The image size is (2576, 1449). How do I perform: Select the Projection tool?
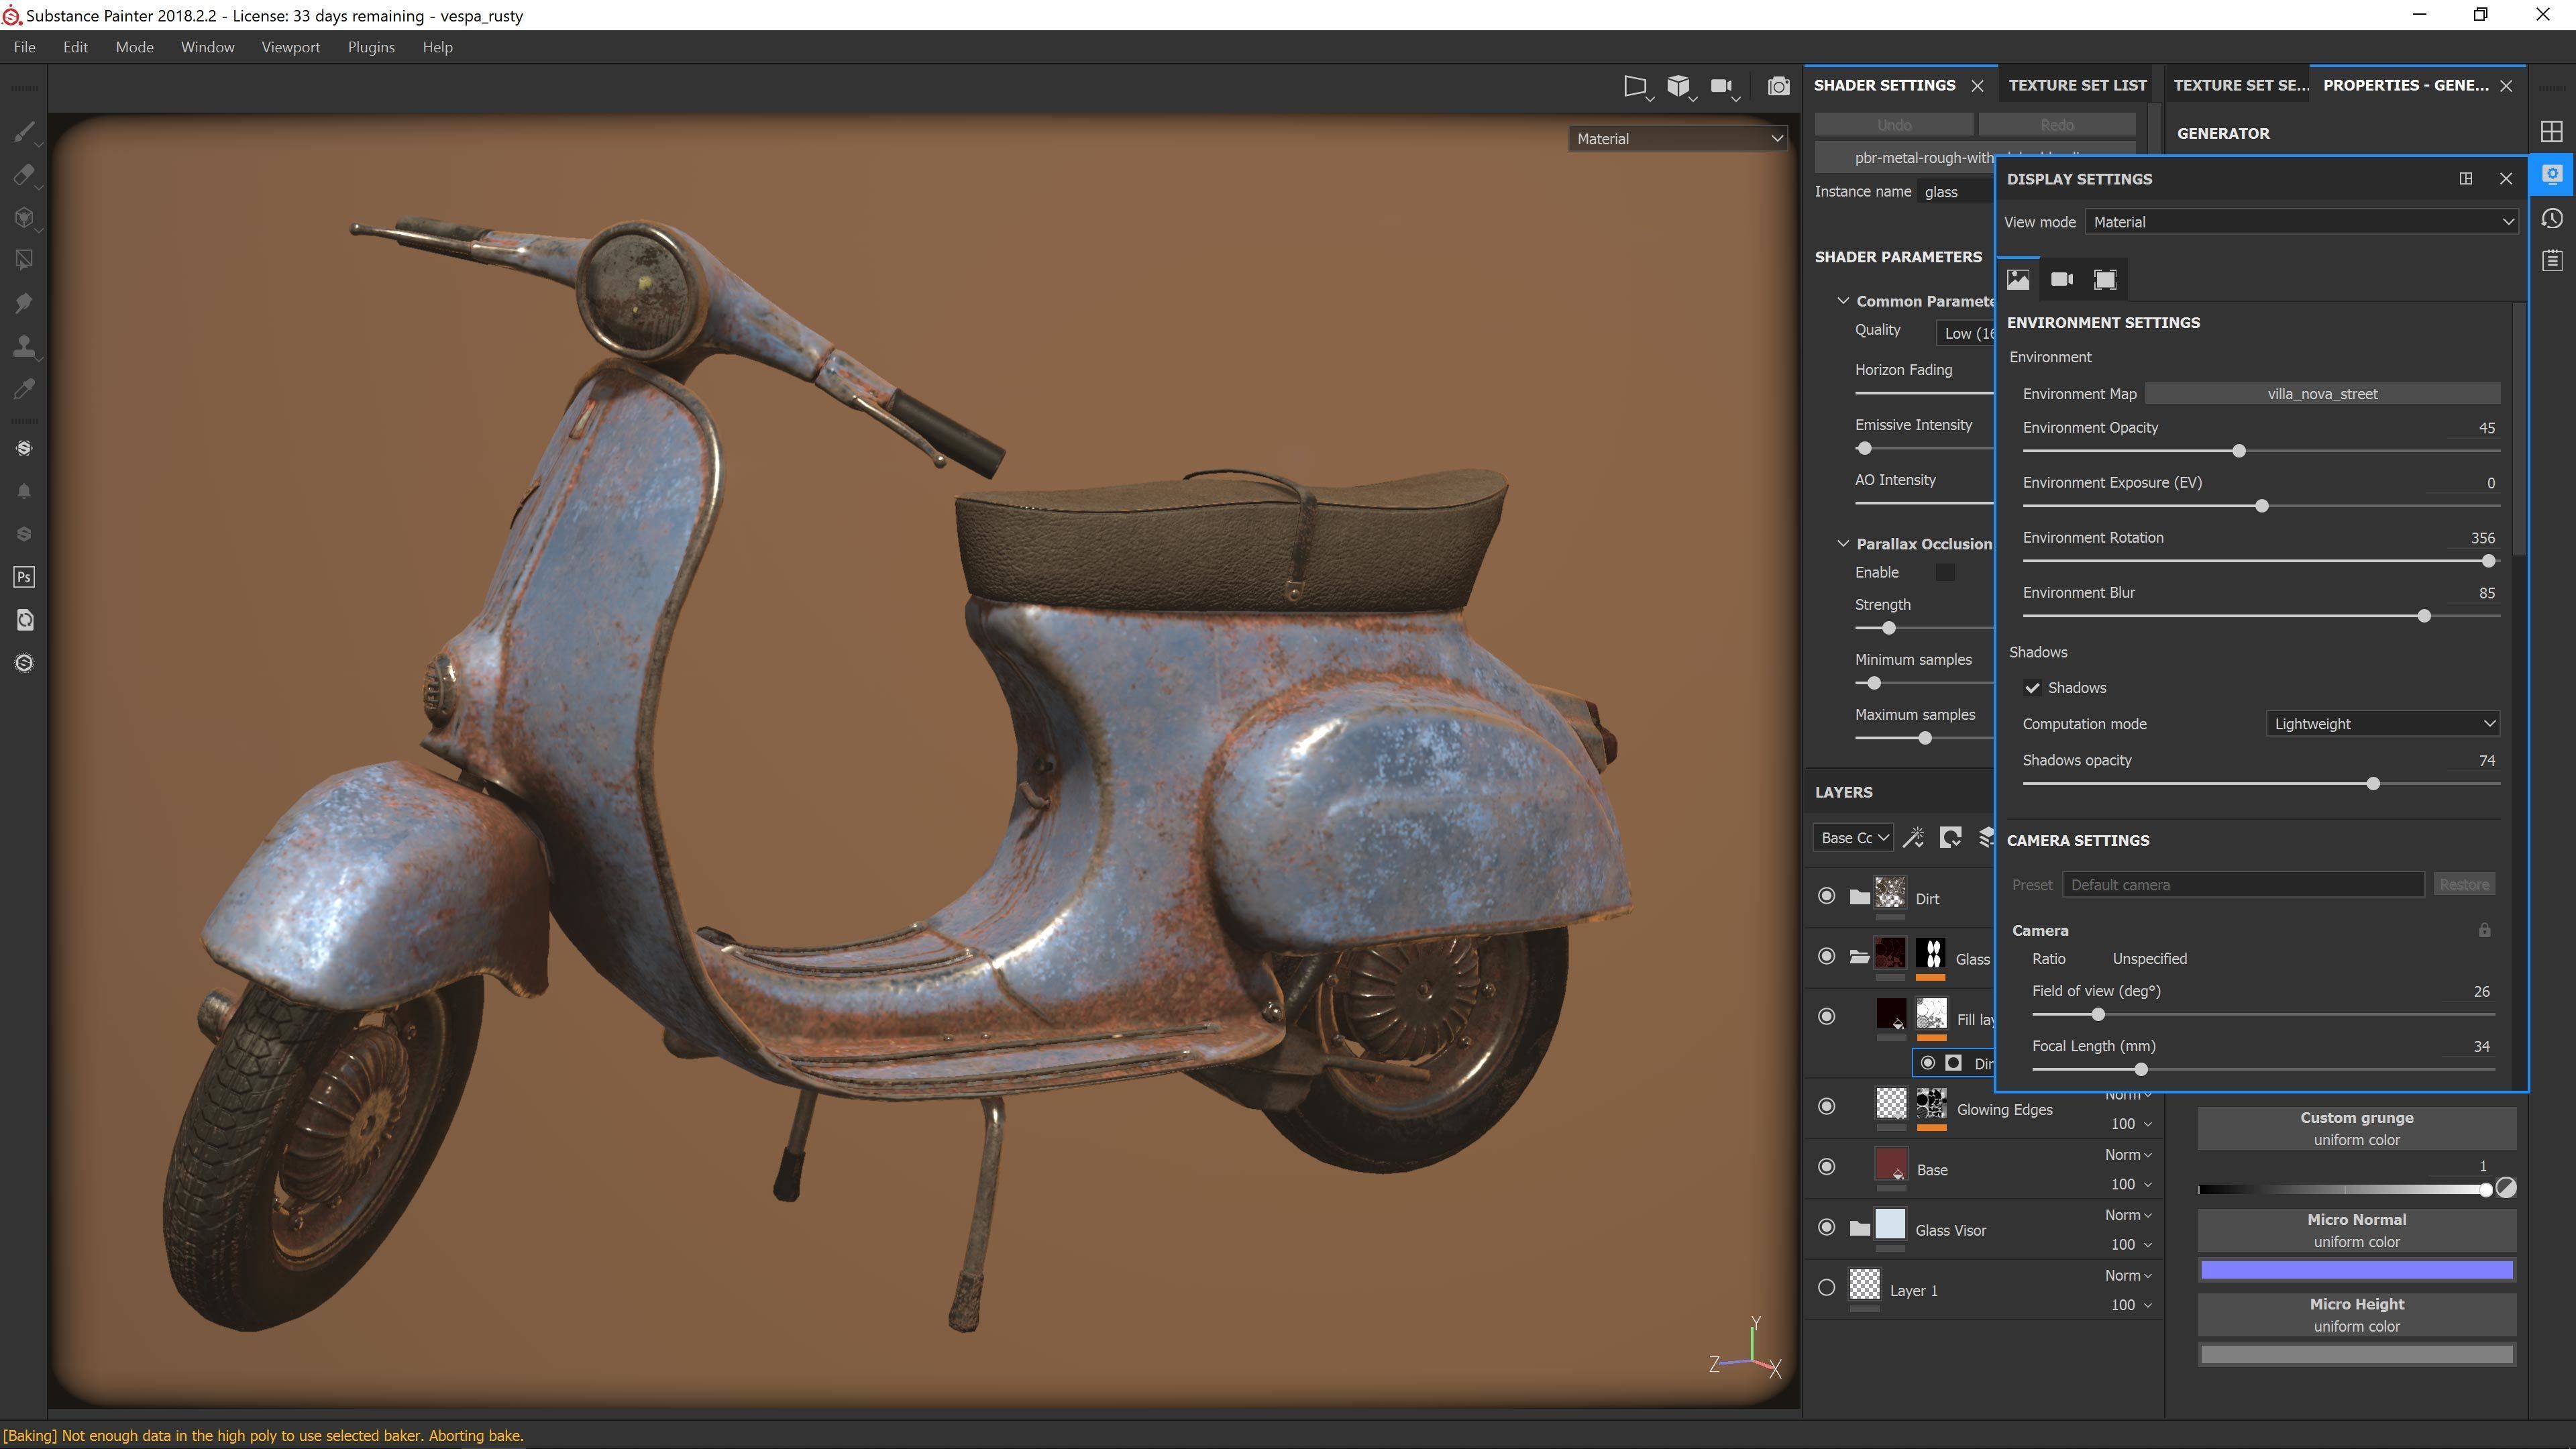point(25,217)
